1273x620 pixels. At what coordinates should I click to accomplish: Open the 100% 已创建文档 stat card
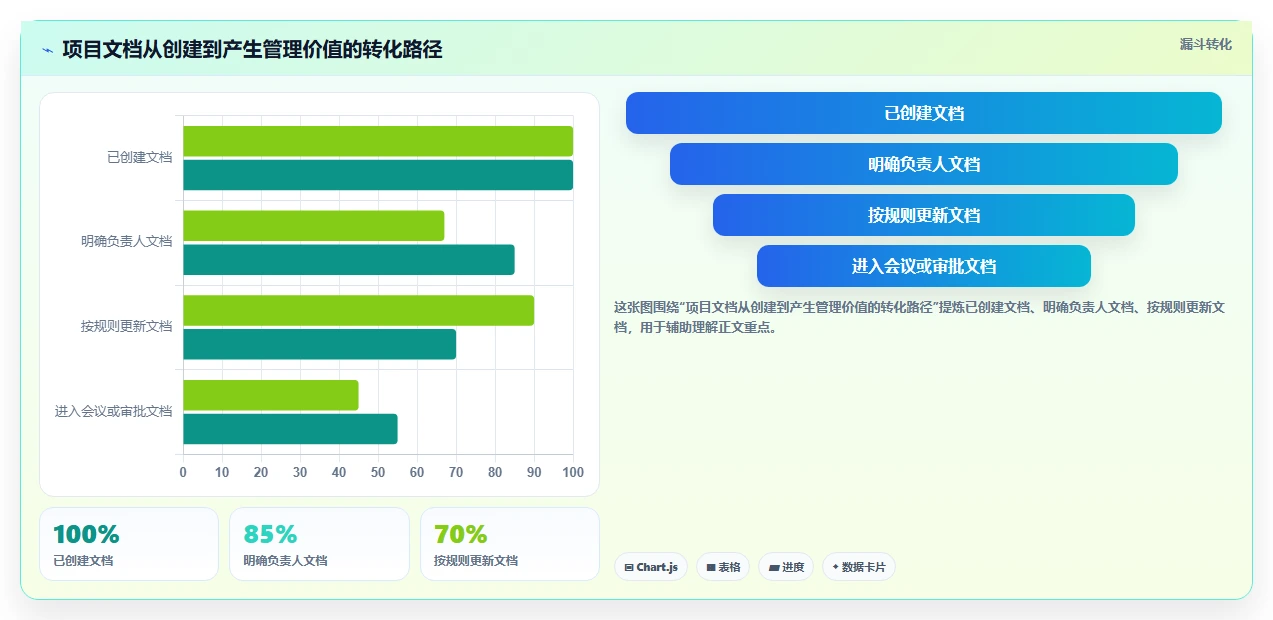129,544
